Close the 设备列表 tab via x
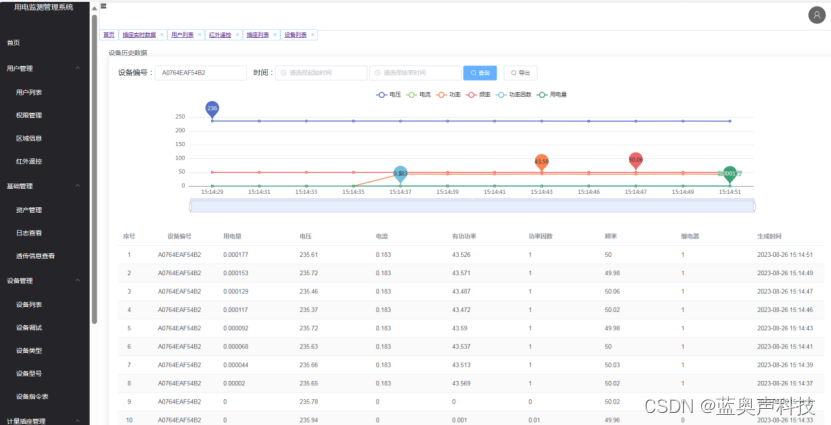This screenshot has height=425, width=831. pyautogui.click(x=313, y=34)
